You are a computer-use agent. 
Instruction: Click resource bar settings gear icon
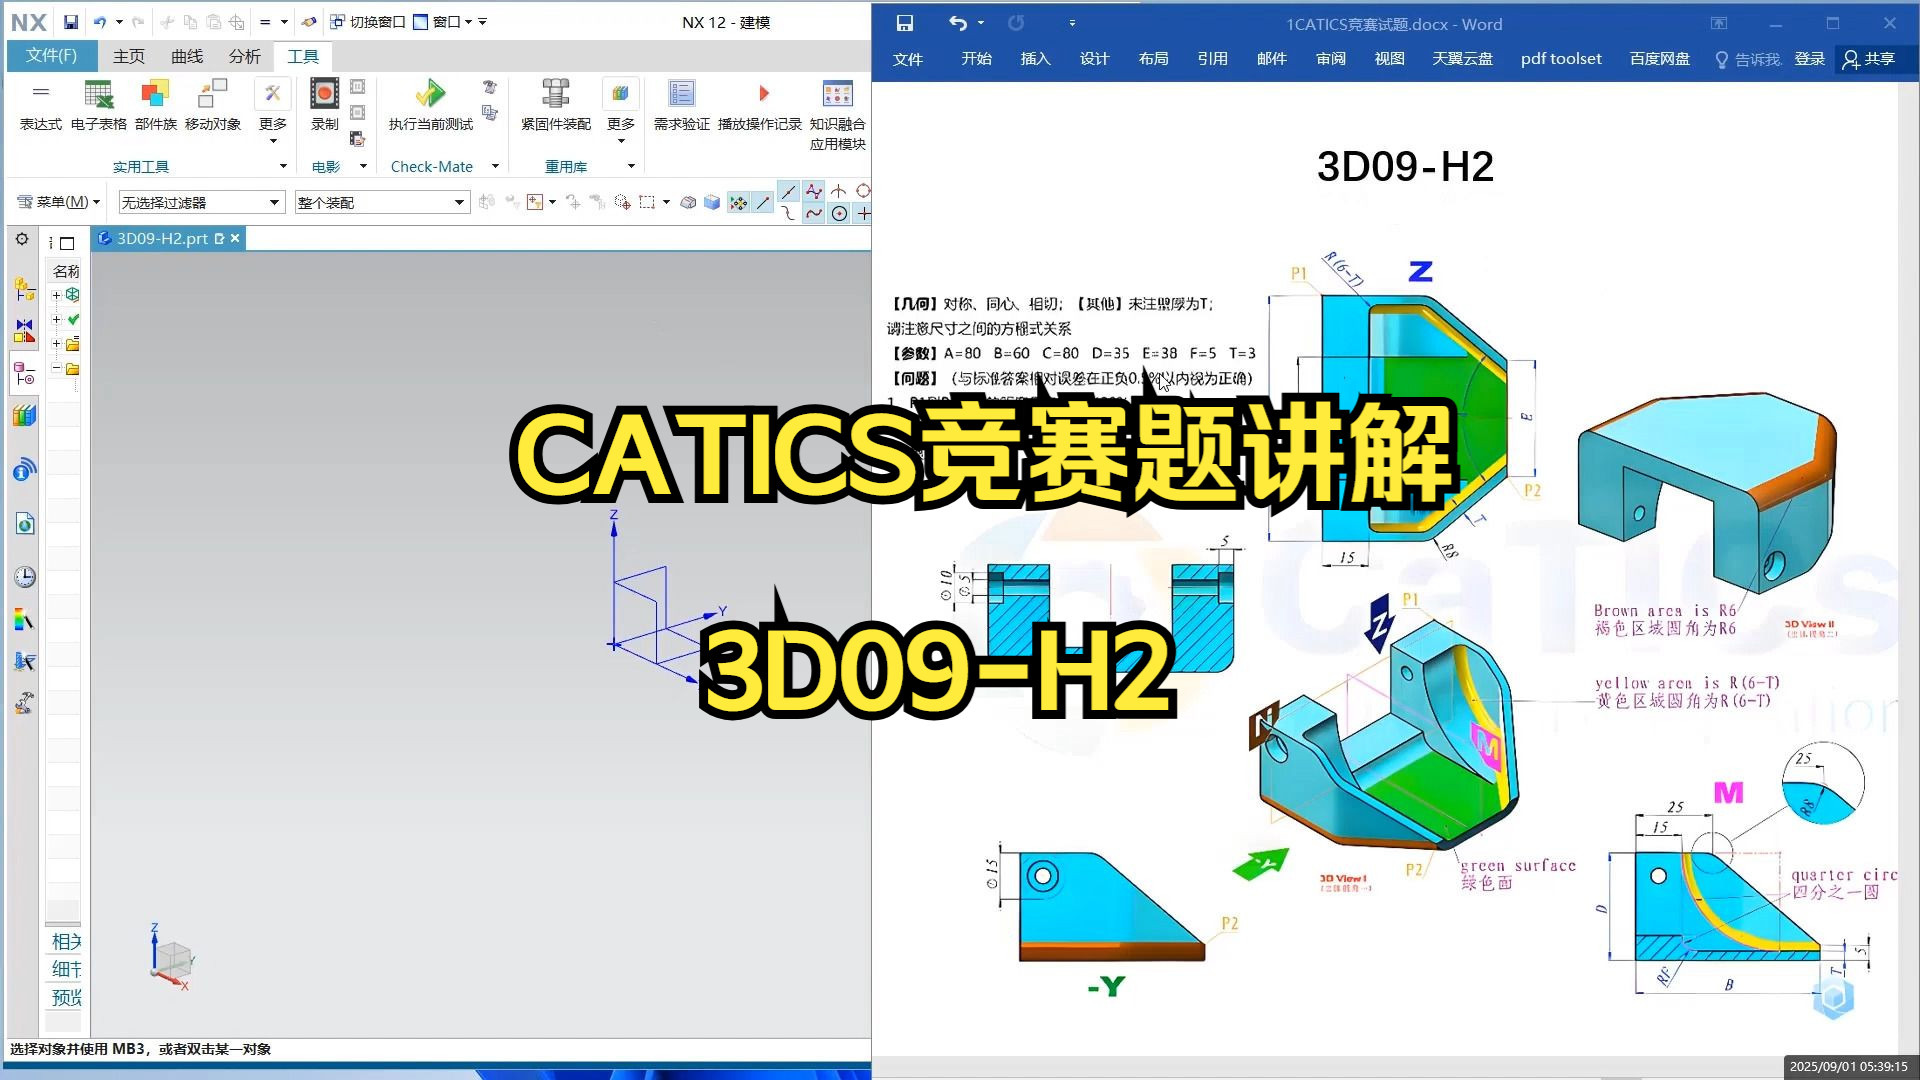[x=22, y=239]
